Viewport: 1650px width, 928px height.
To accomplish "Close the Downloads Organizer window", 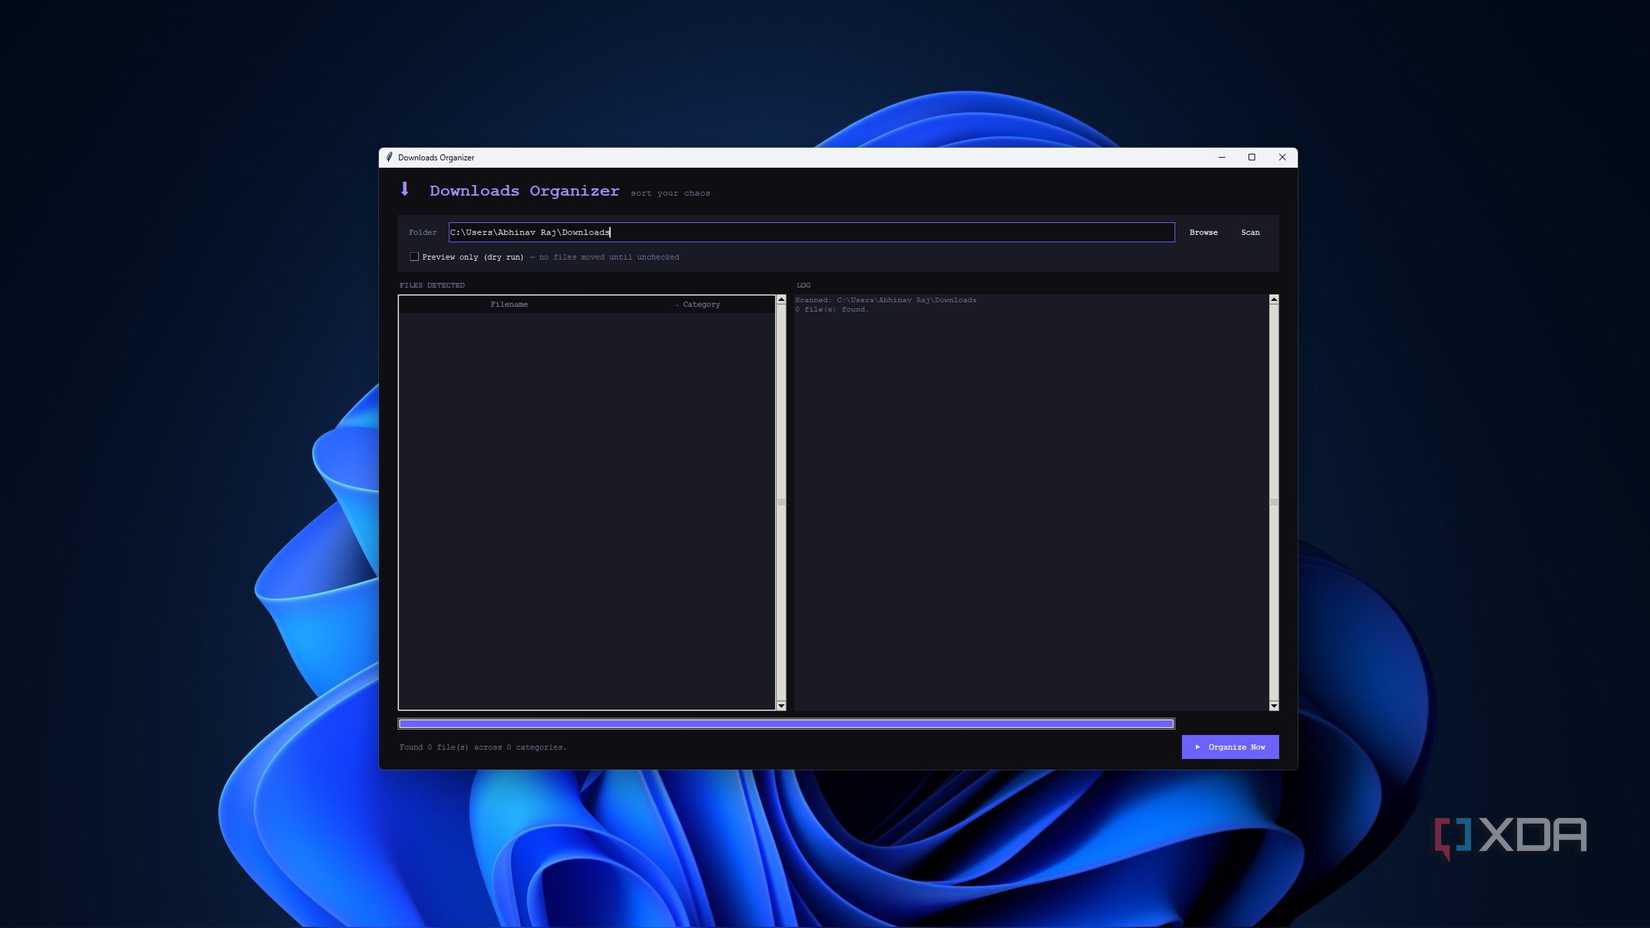I will click(x=1282, y=157).
